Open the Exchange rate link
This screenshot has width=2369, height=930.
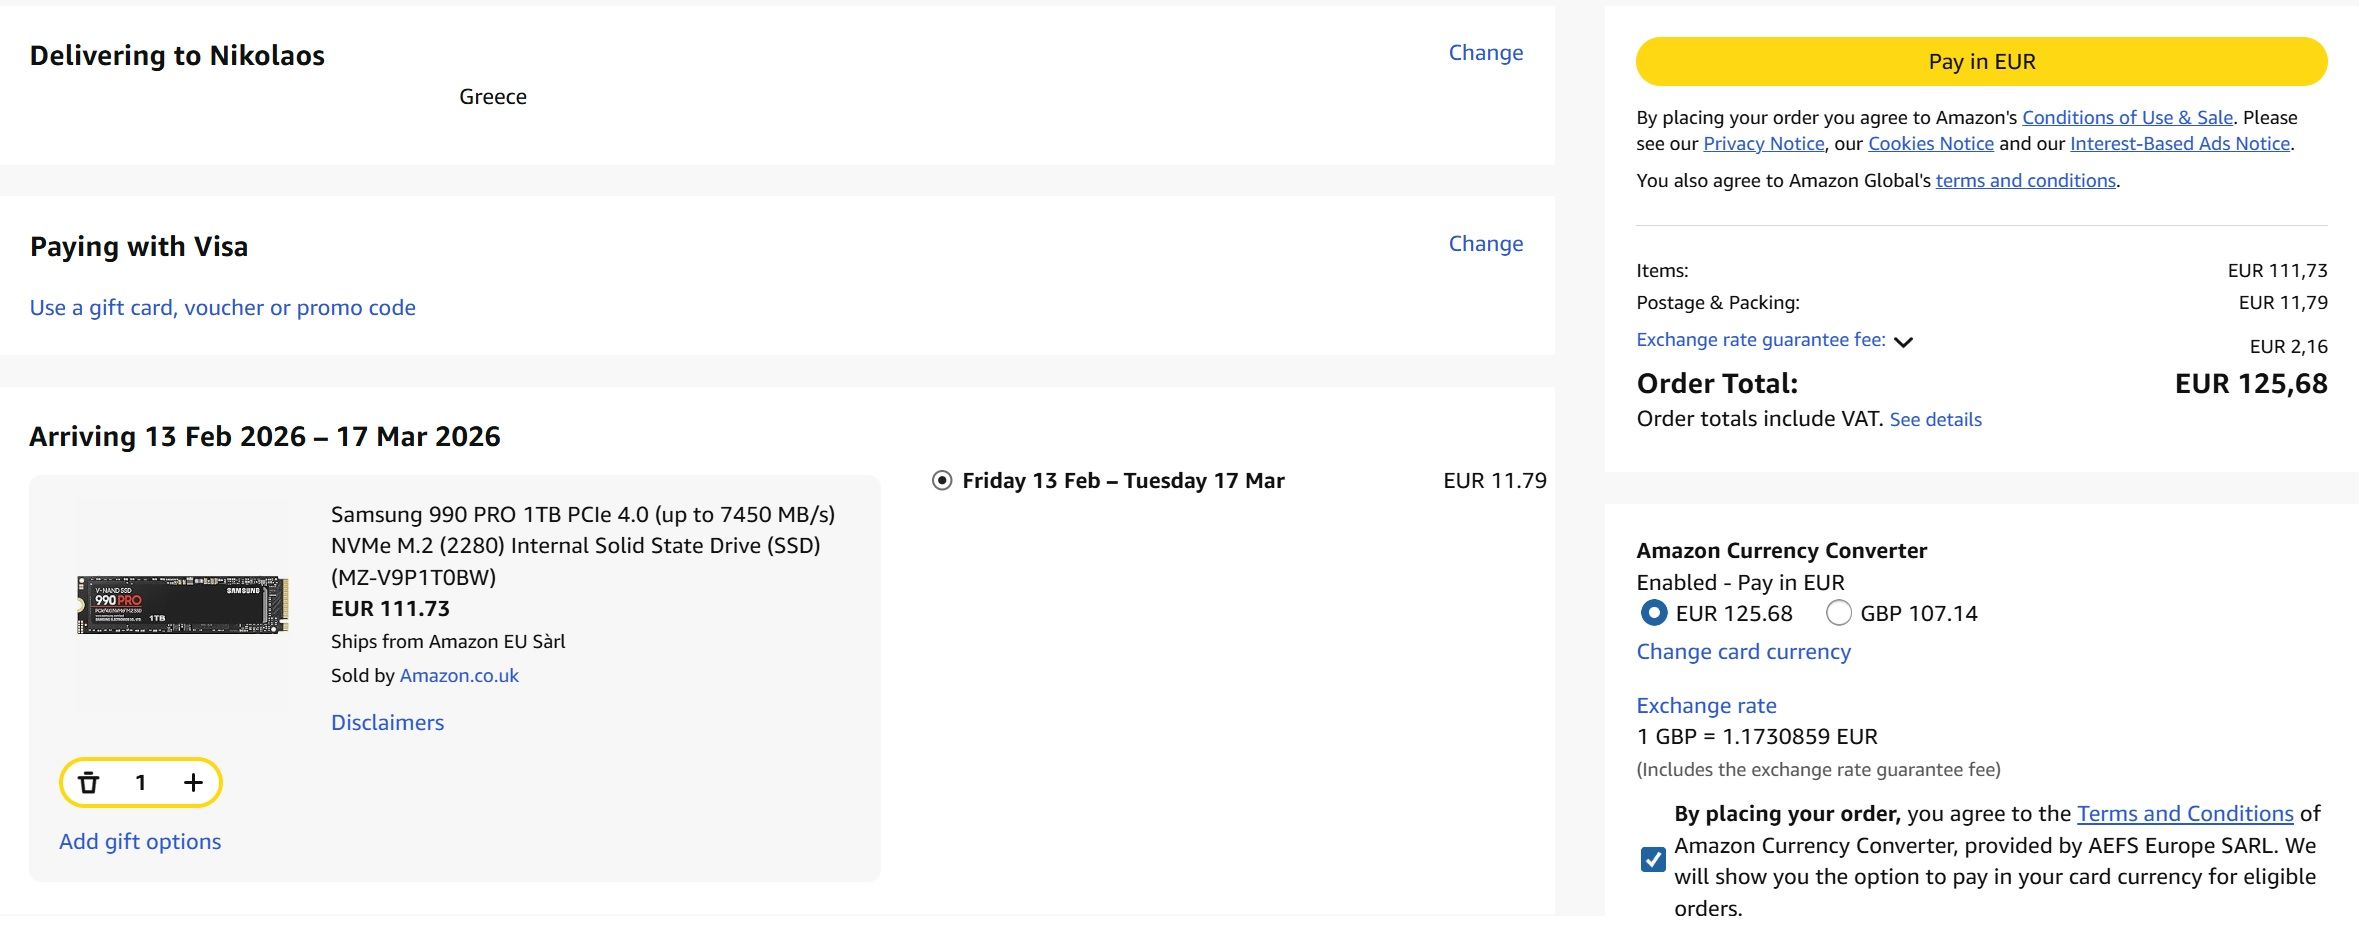point(1706,706)
